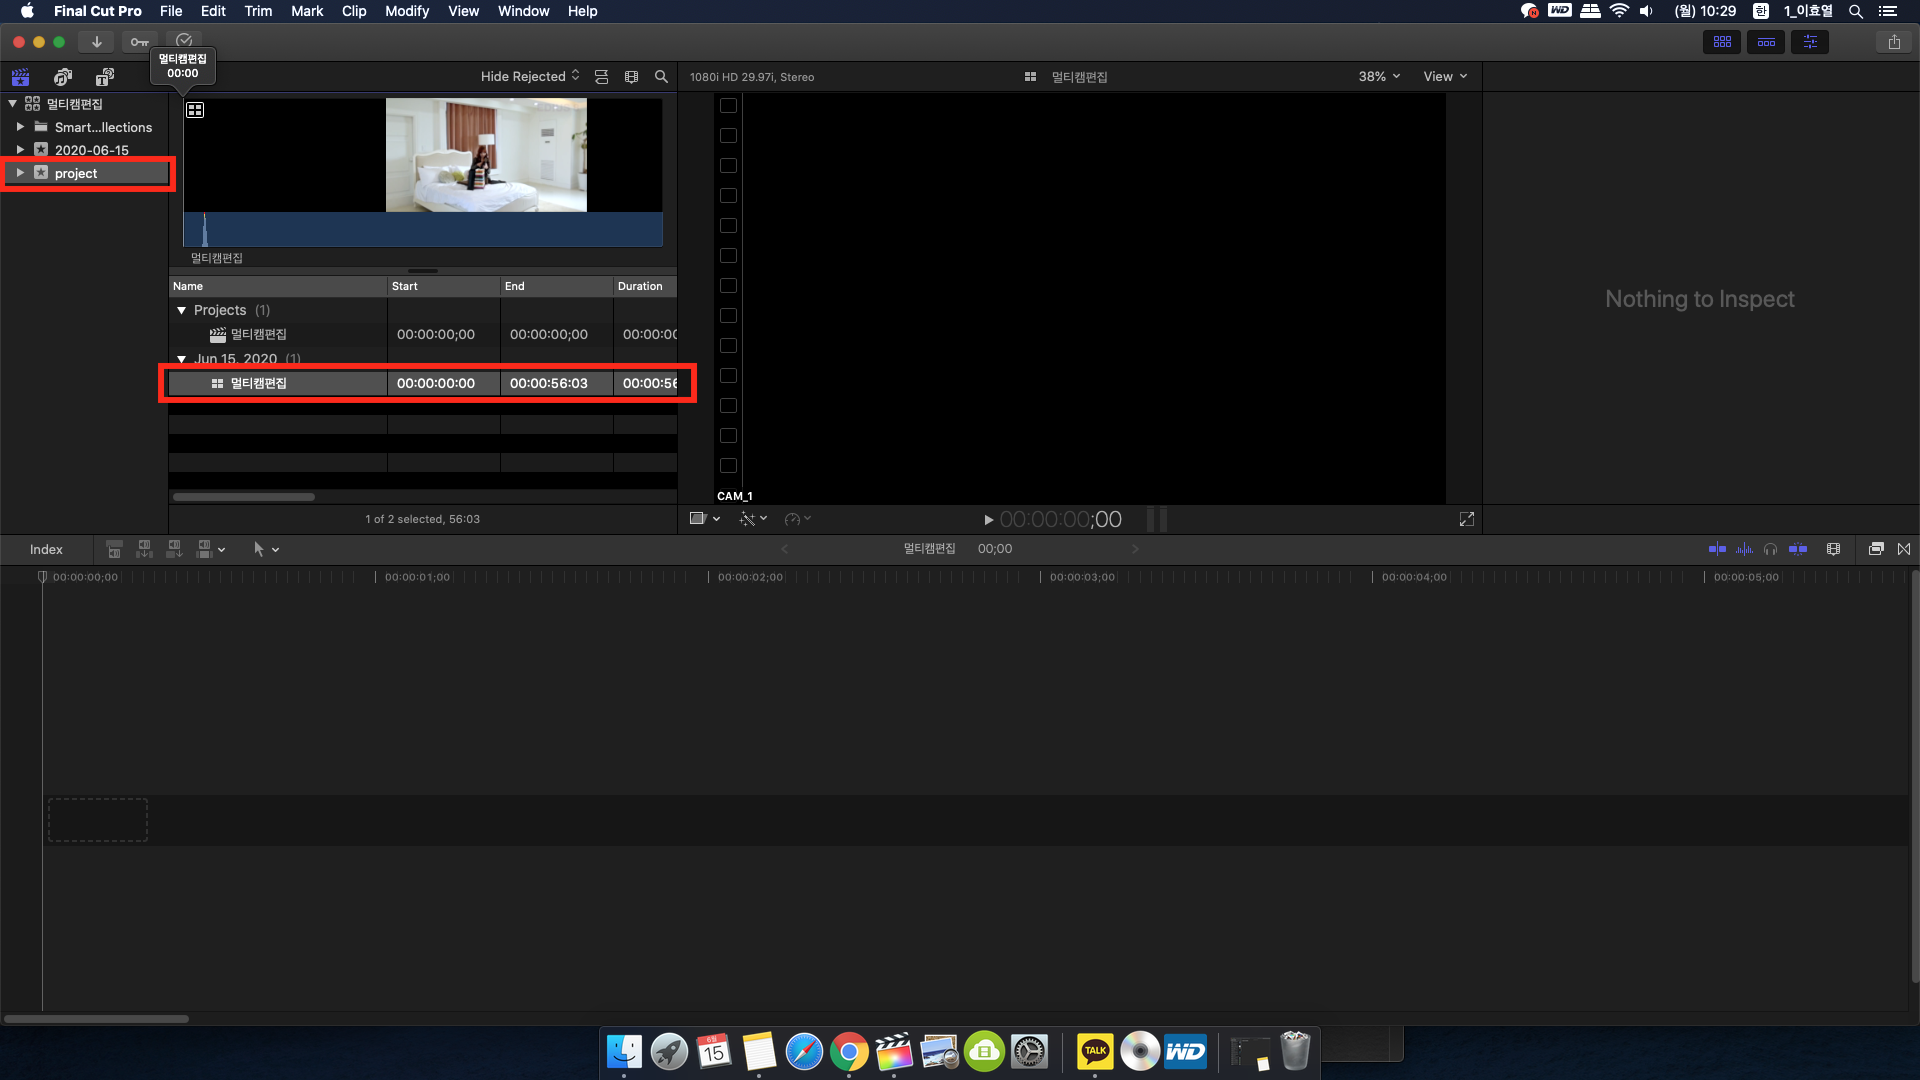Open the Keyword Editor key icon
Screen dimensions: 1920x1080
(139, 42)
